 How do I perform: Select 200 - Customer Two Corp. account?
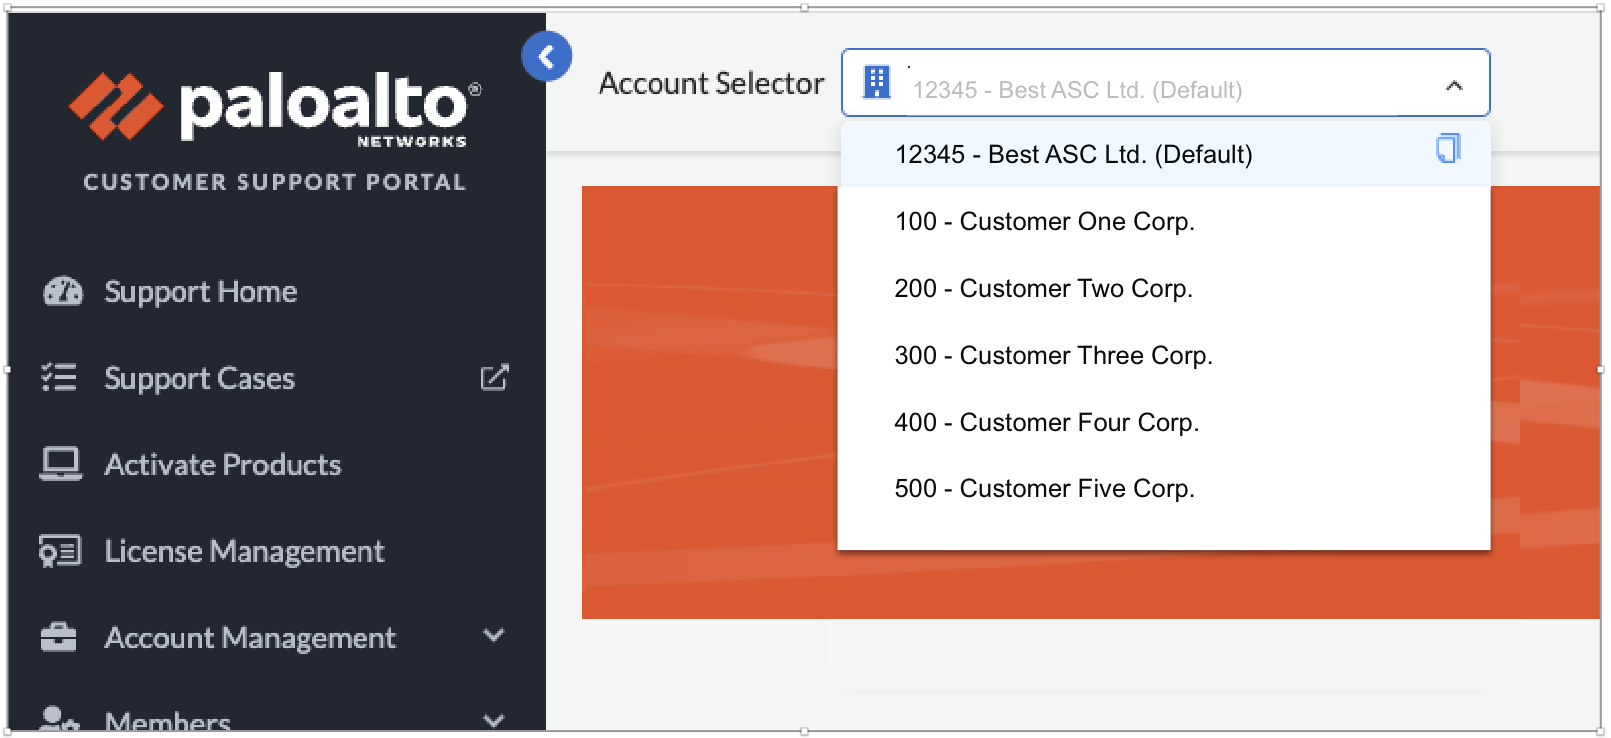pos(1043,289)
